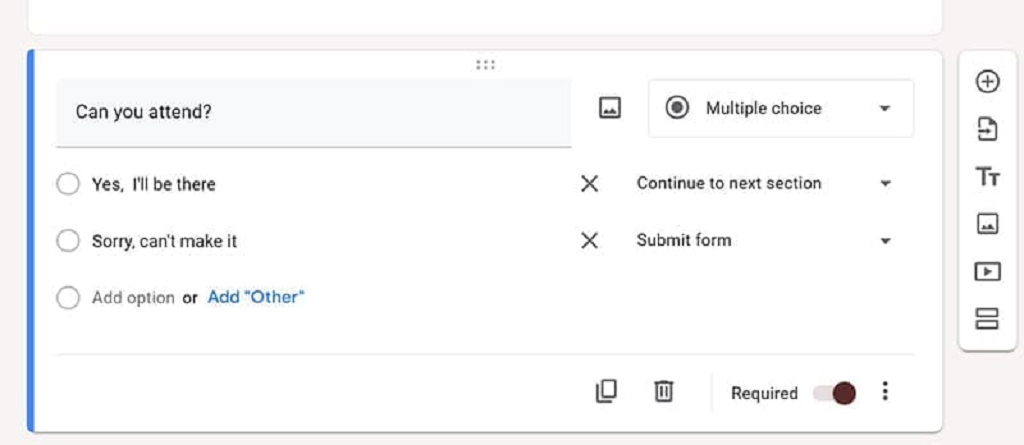
Task: Toggle the Required switch off
Action: point(834,393)
